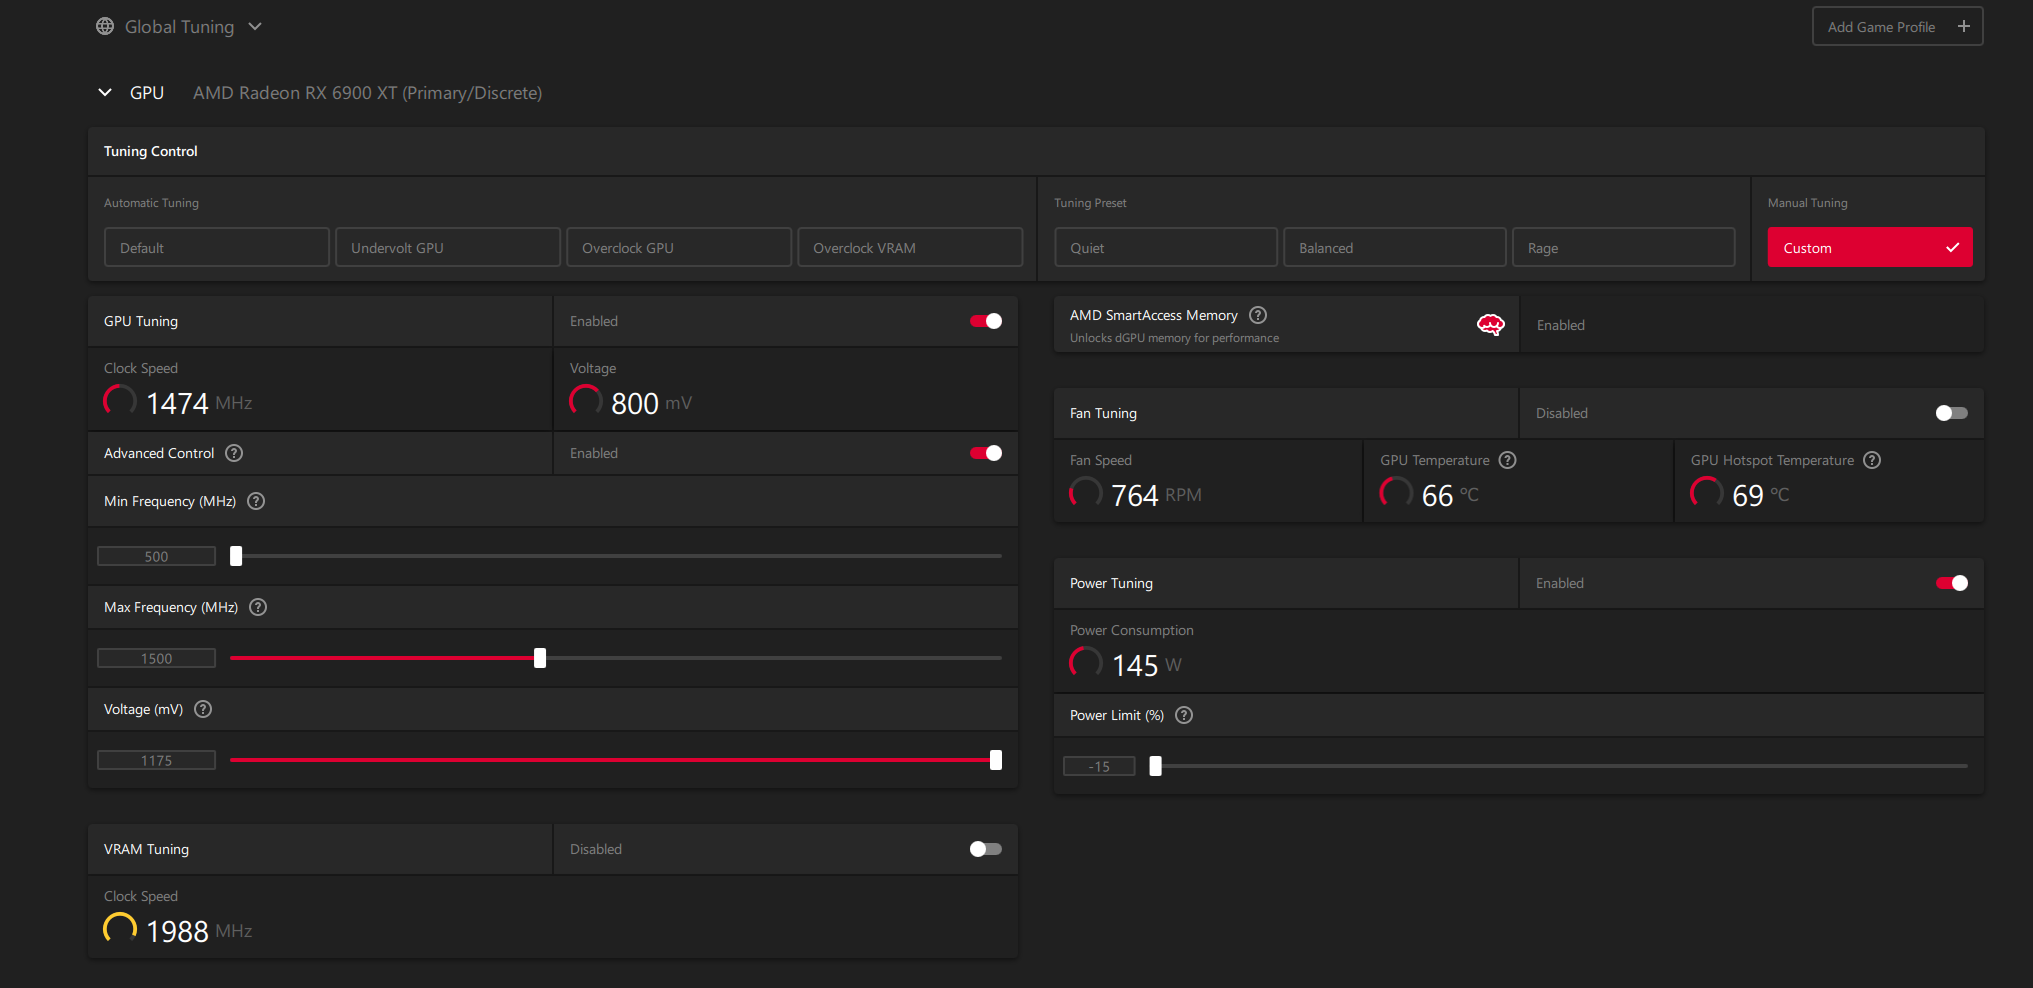
Task: Click the Voltage (mV) help icon
Action: click(203, 709)
